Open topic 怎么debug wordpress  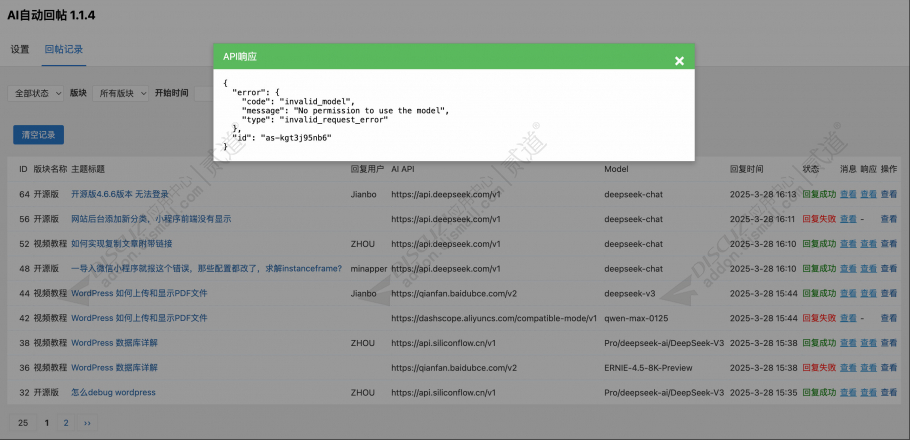[113, 392]
